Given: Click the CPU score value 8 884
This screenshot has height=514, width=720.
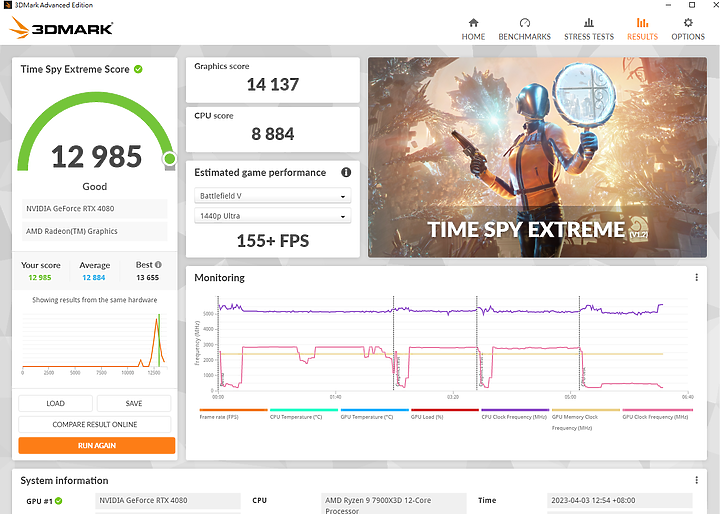Looking at the screenshot, I should (x=273, y=134).
